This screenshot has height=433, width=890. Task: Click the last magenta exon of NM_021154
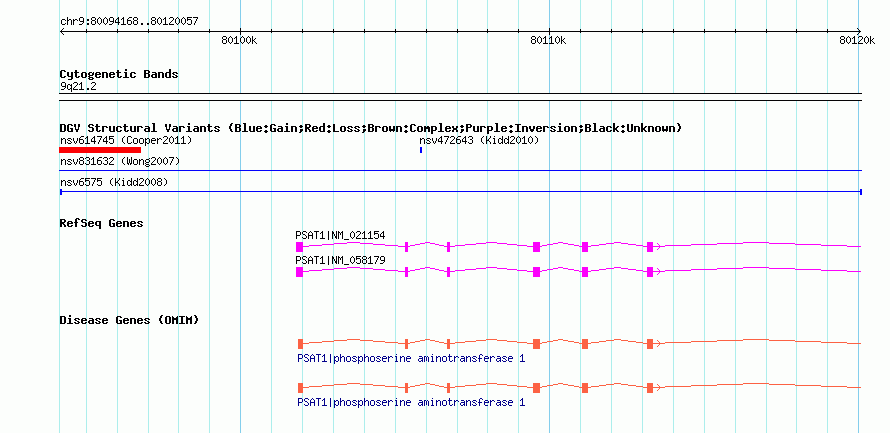[650, 246]
